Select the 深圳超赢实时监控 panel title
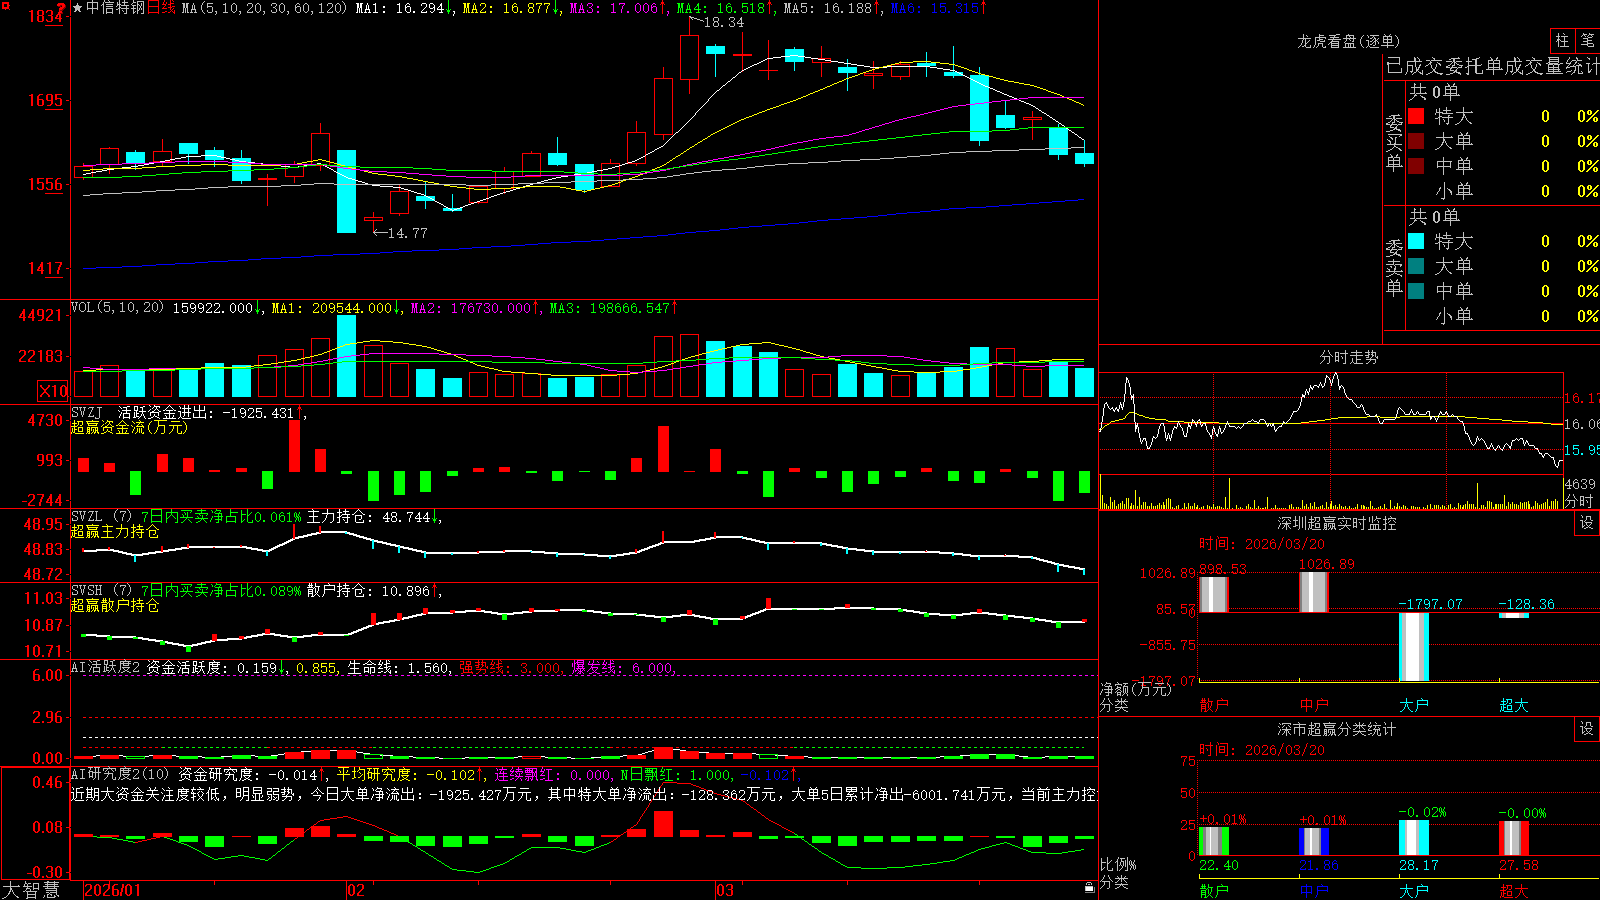This screenshot has height=900, width=1600. 1336,523
